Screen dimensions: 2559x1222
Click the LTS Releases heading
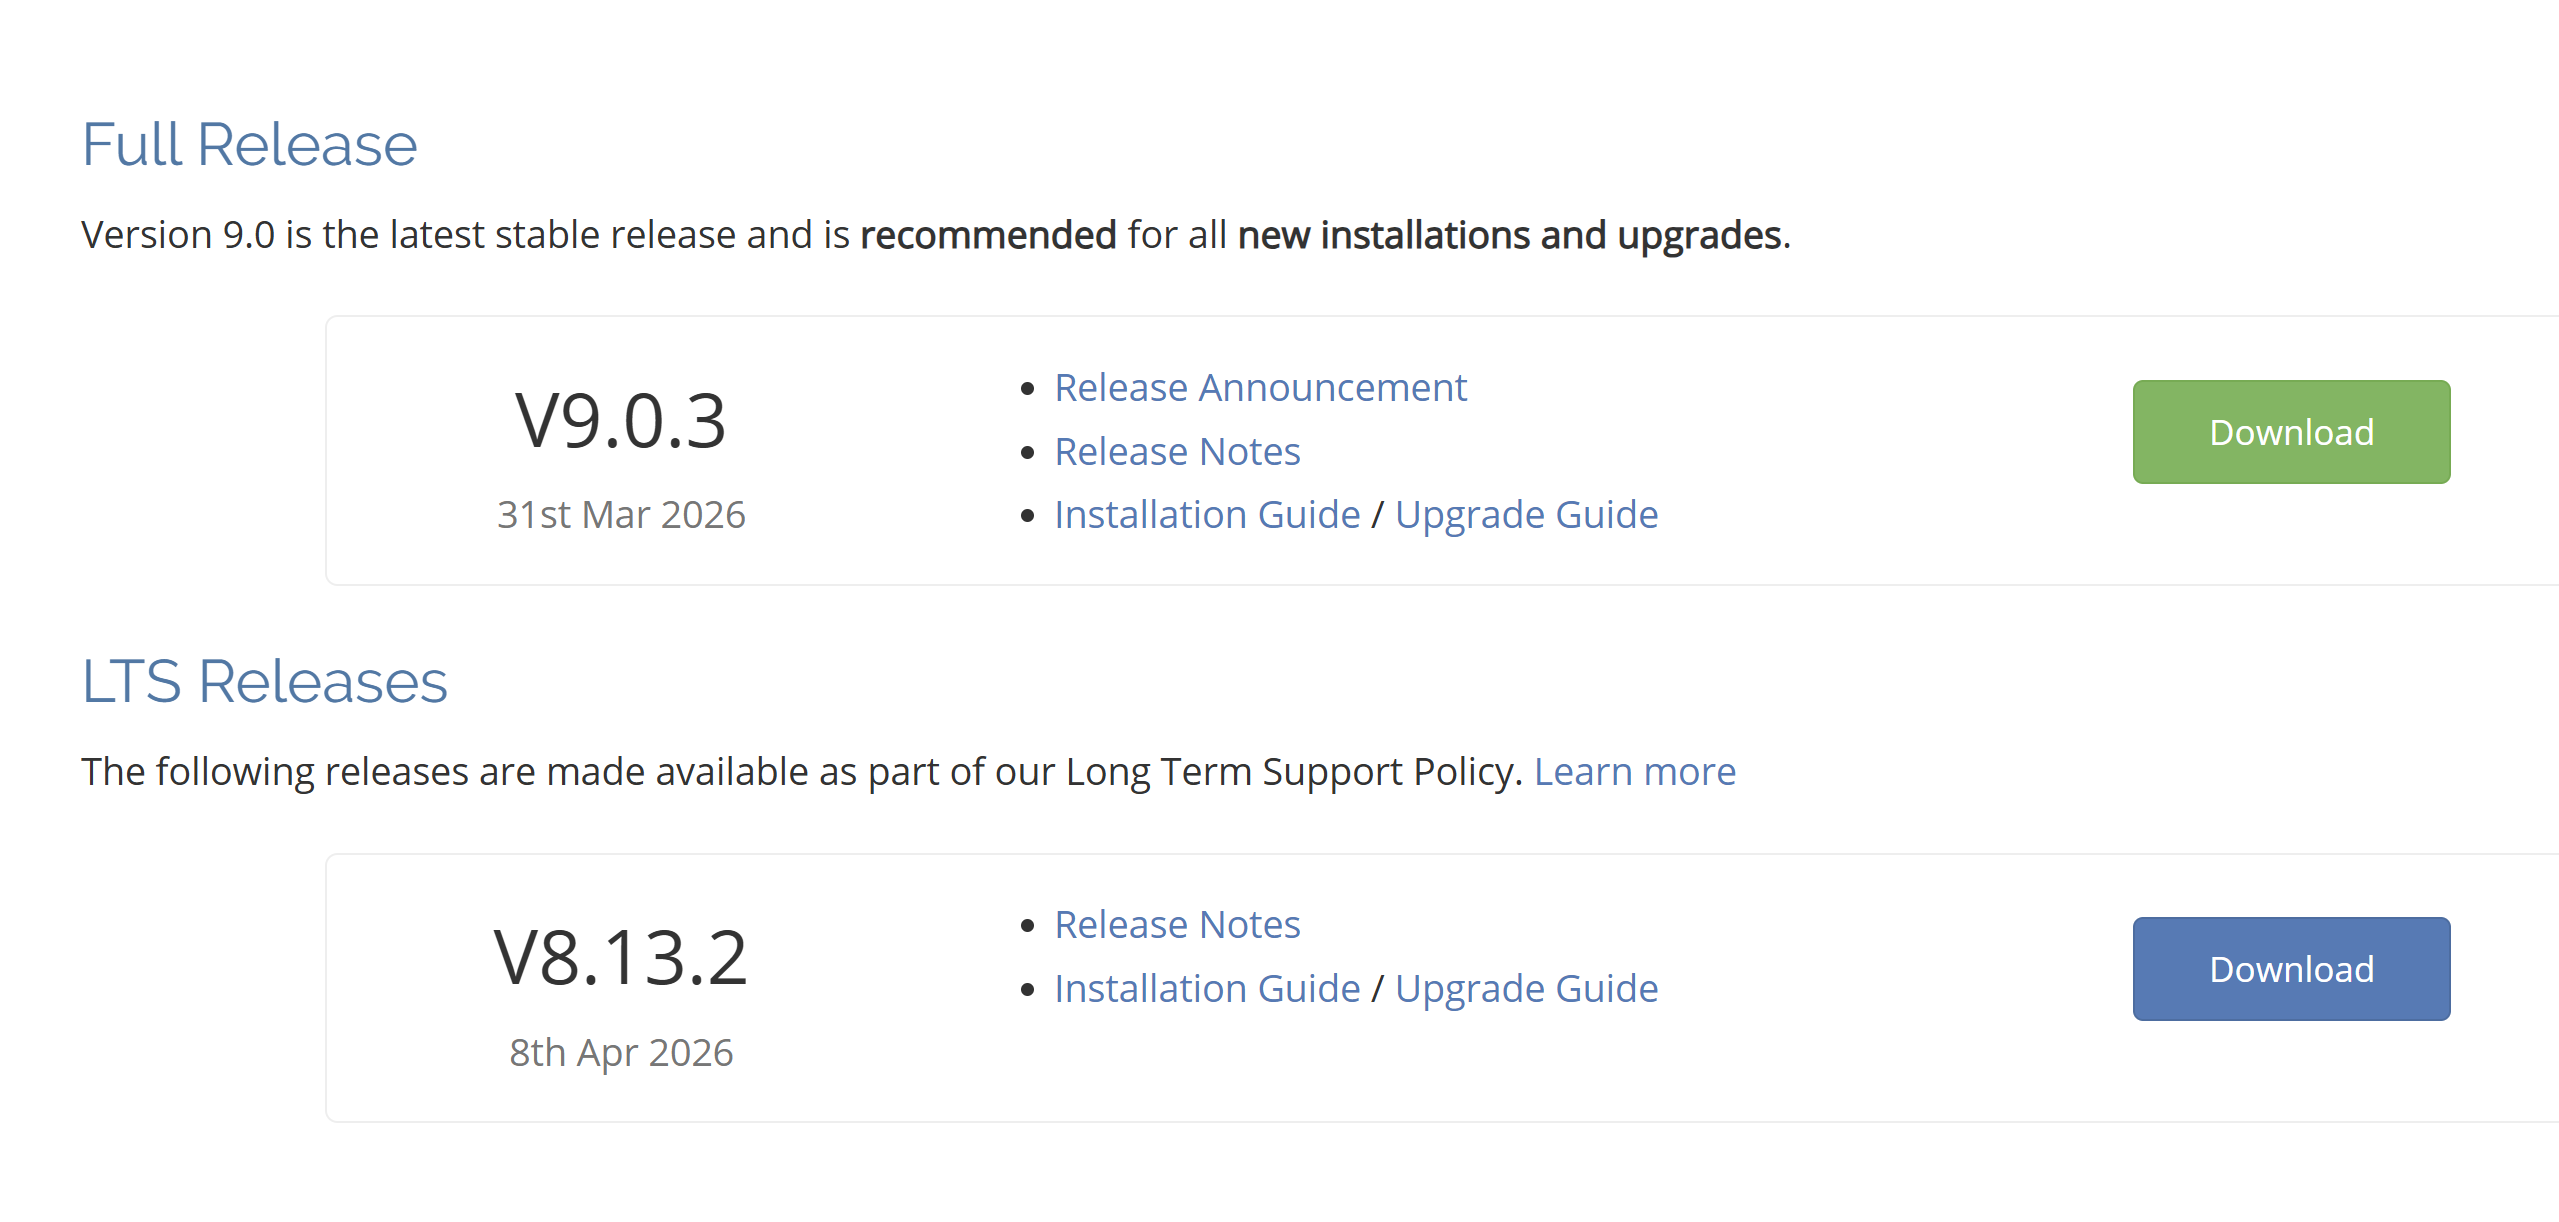point(264,682)
